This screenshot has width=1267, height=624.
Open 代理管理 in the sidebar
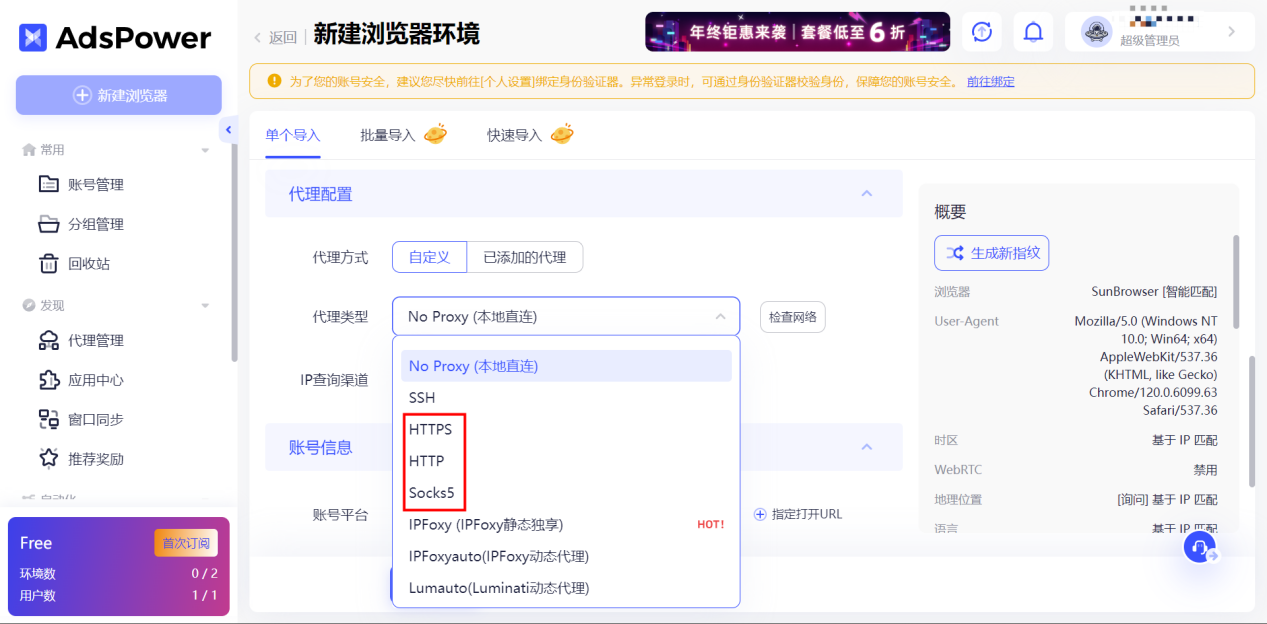pos(96,340)
